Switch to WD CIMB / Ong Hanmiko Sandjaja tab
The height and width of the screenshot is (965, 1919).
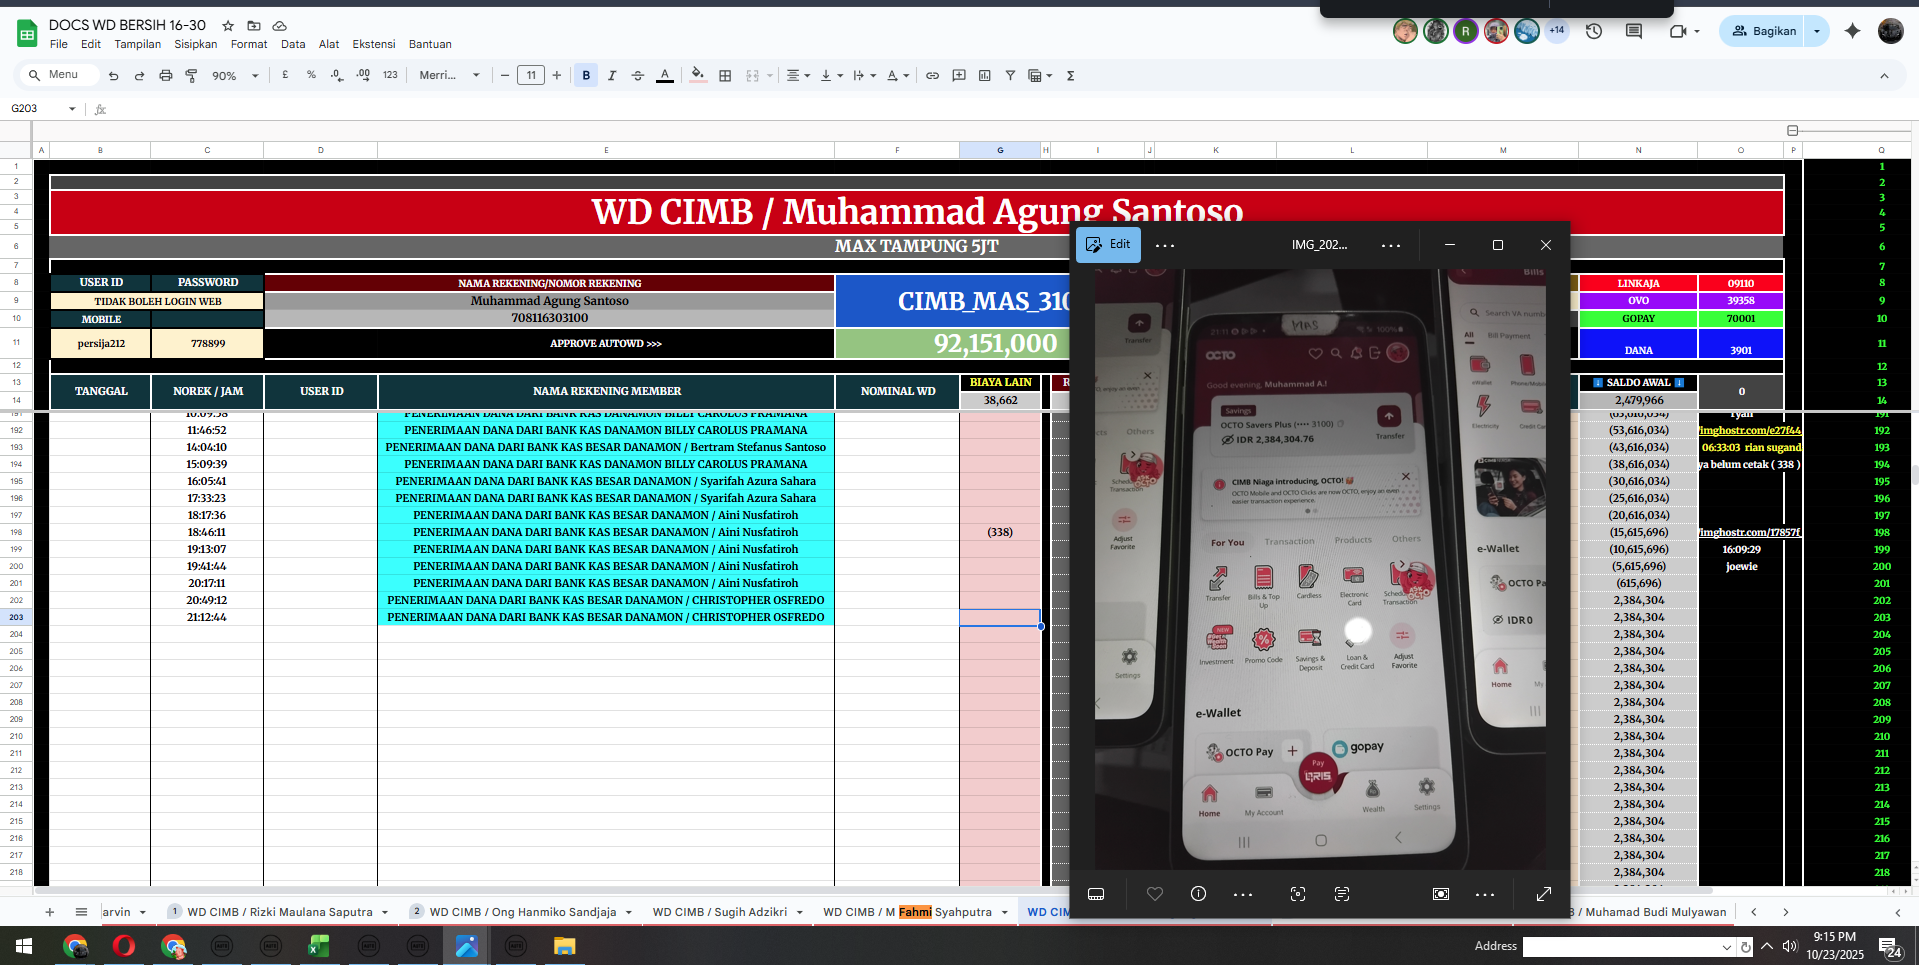tap(522, 912)
